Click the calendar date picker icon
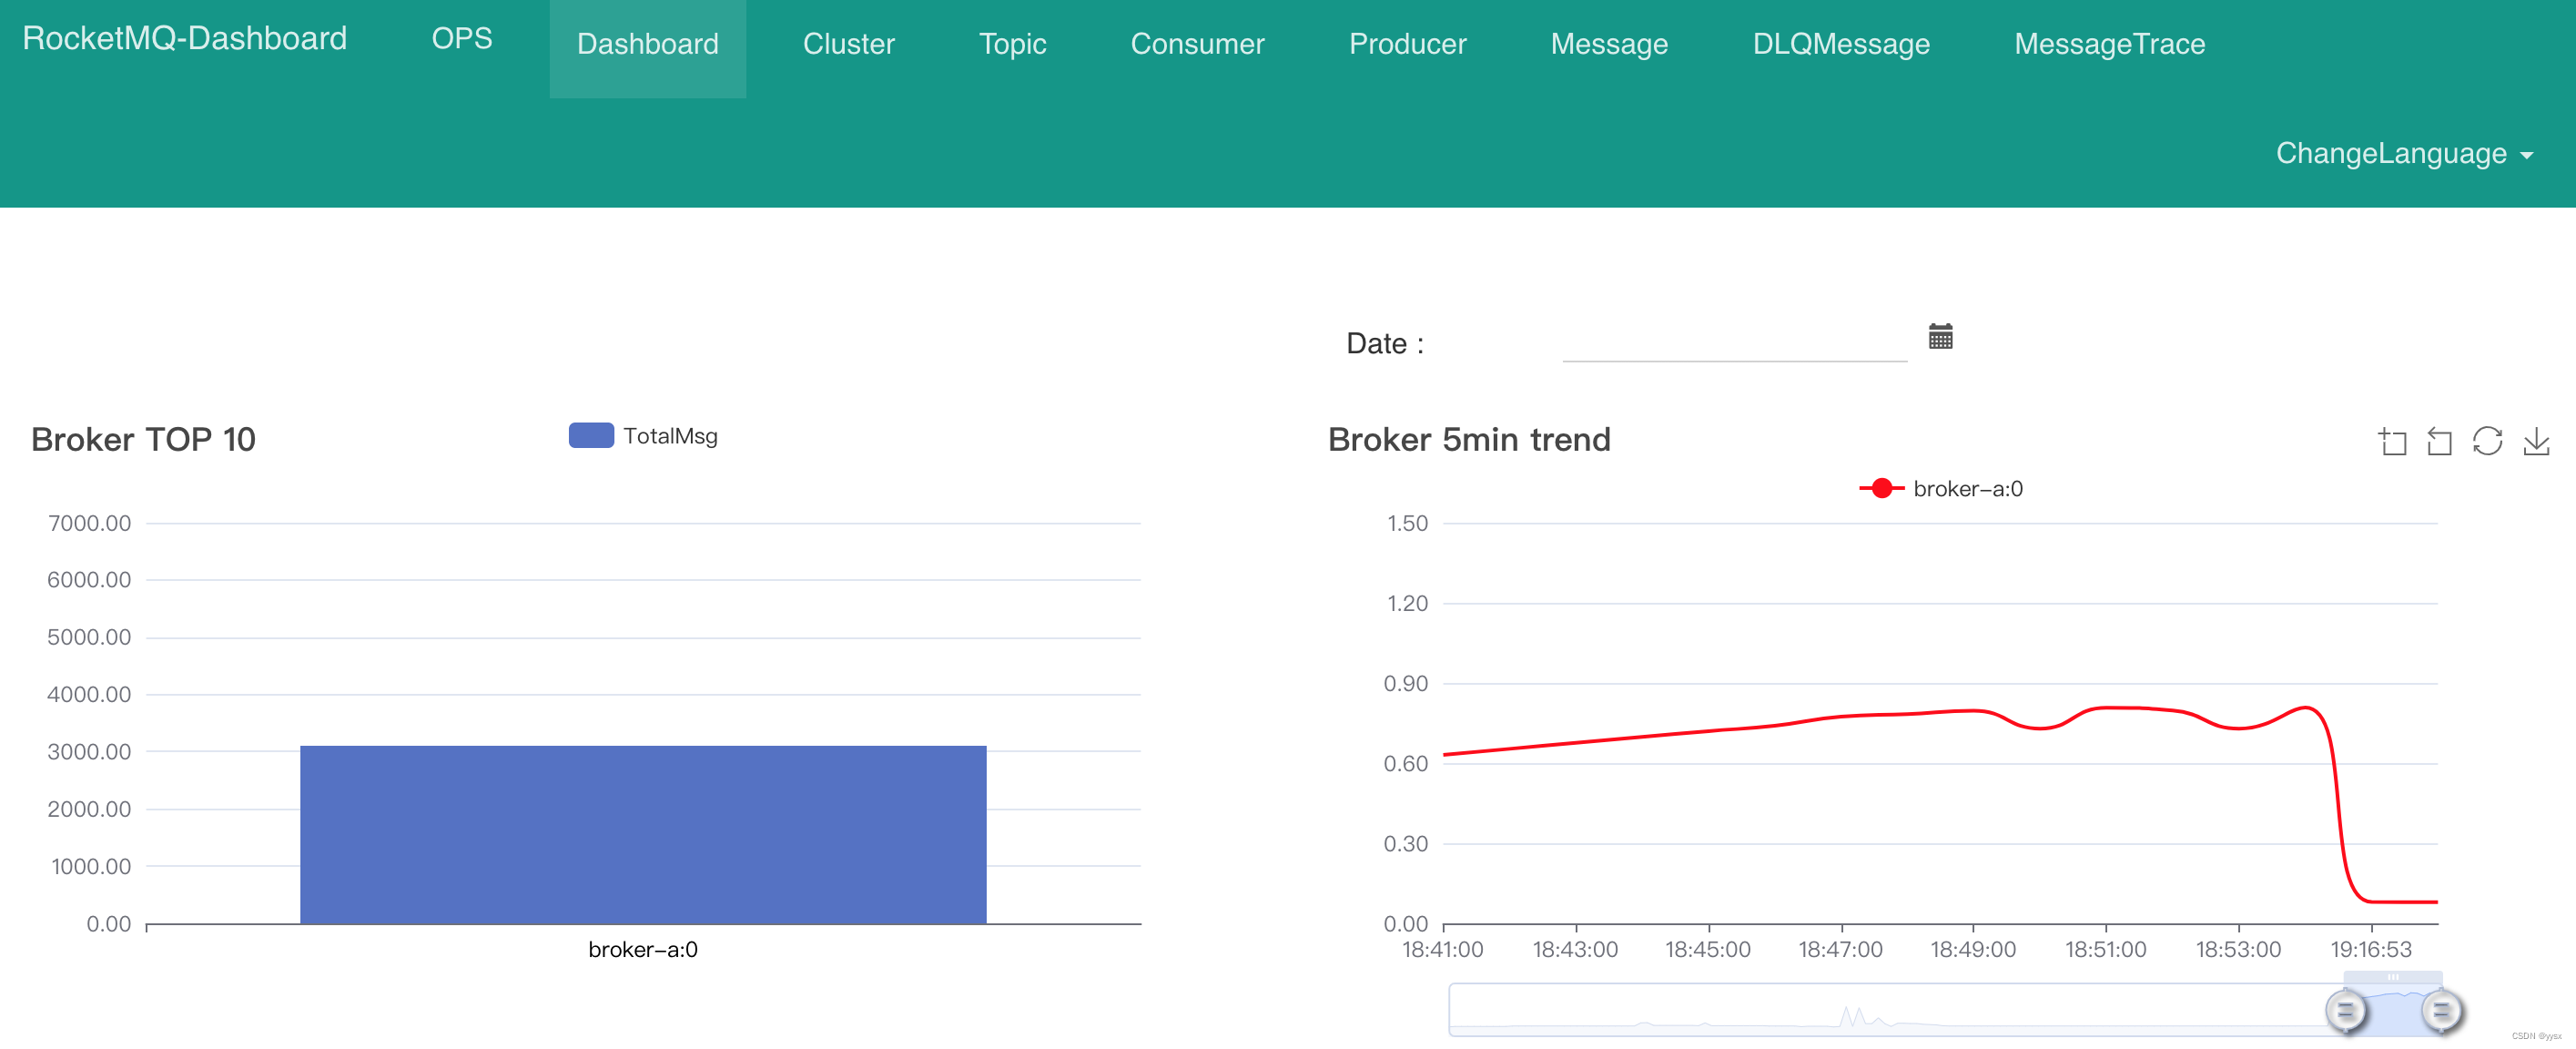 tap(1941, 335)
